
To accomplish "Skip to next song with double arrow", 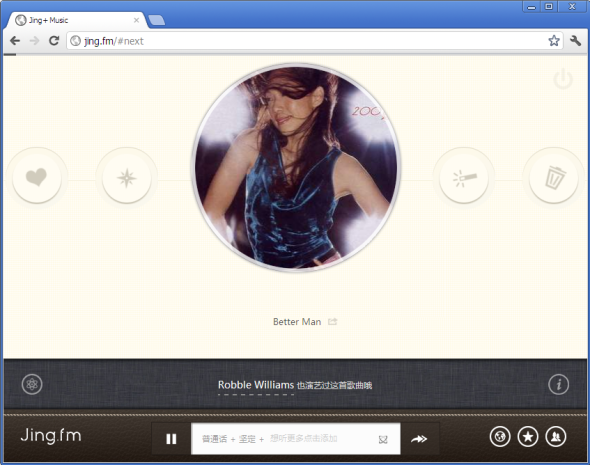I will coord(419,439).
